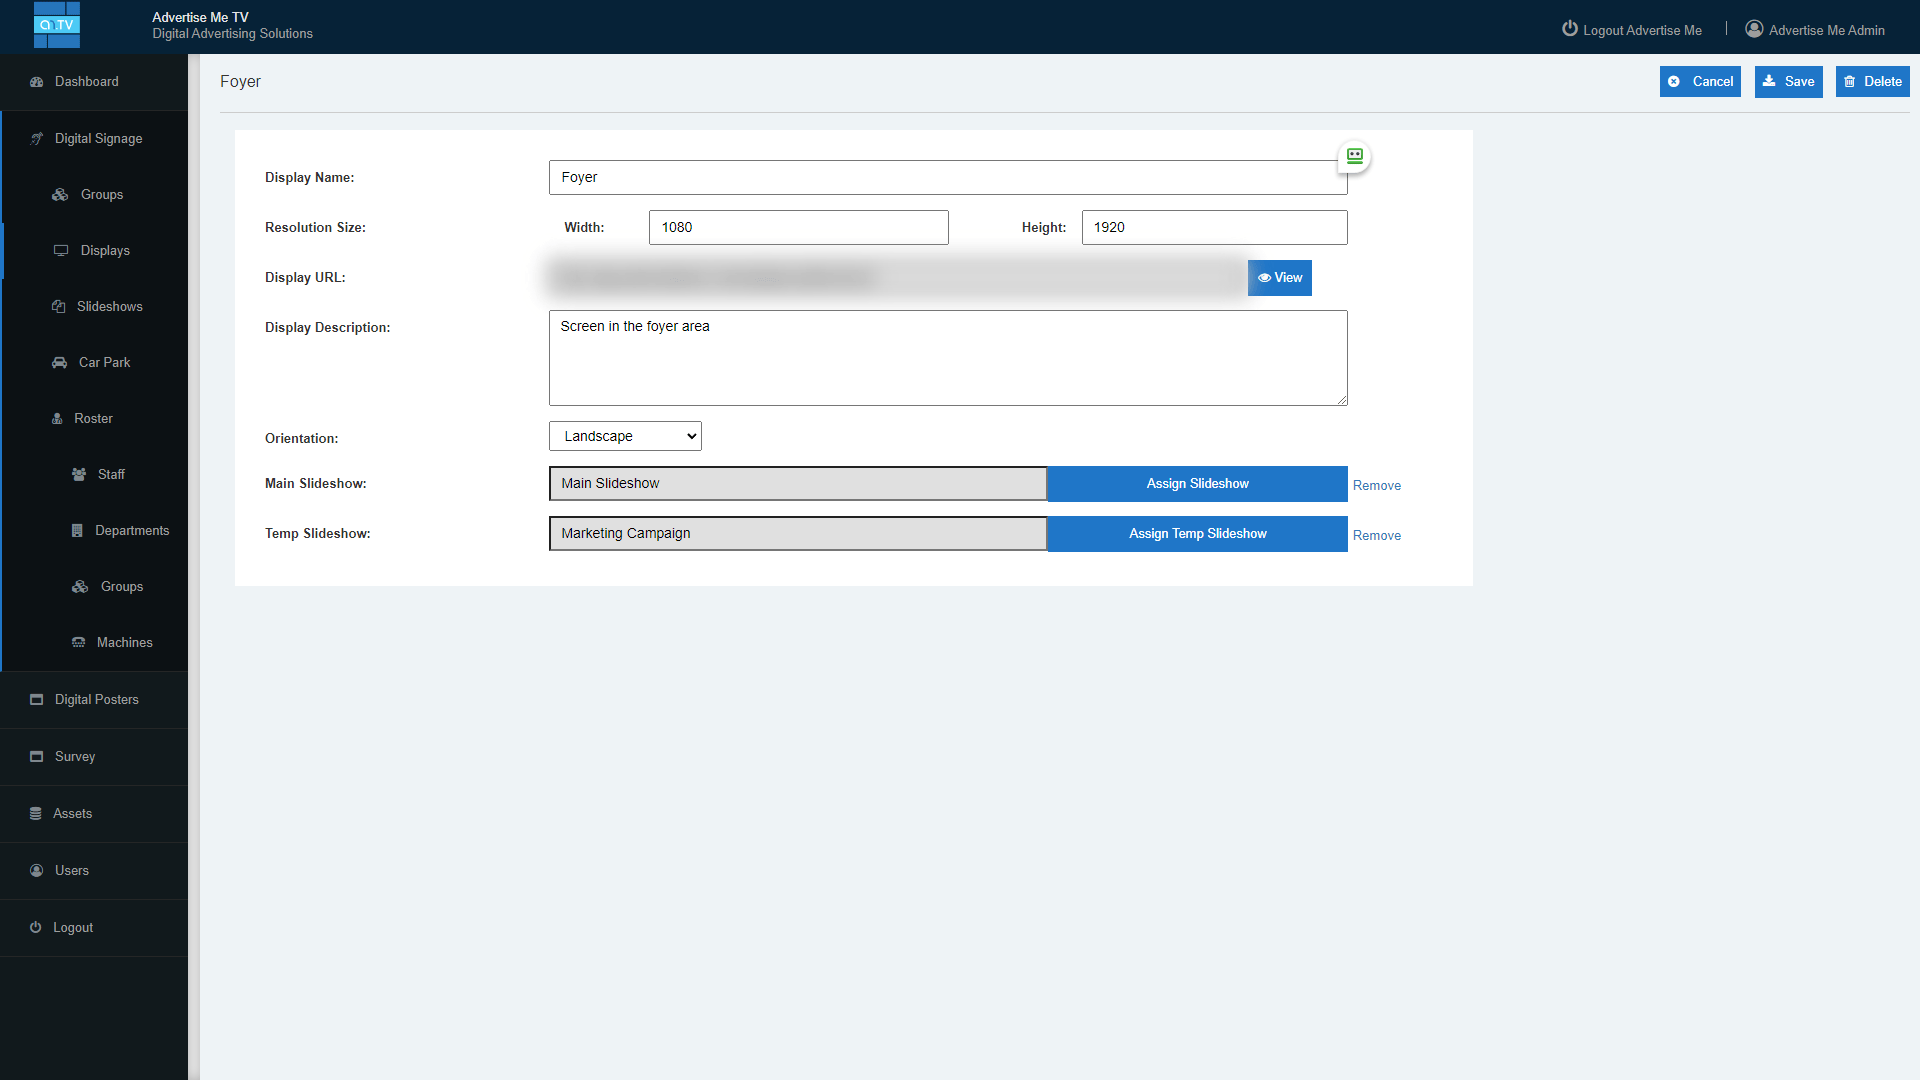
Task: Collapse the Staff submenu entry
Action: point(80,474)
